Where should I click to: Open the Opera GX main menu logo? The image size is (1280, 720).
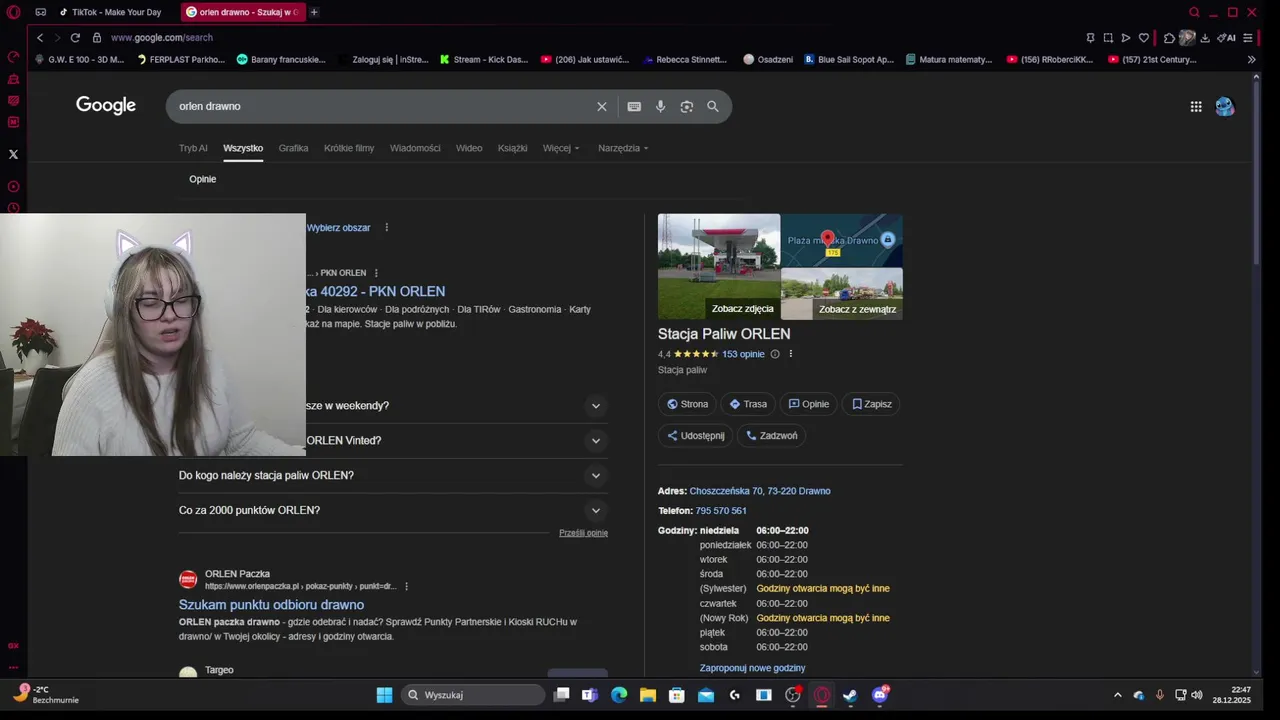[13, 12]
